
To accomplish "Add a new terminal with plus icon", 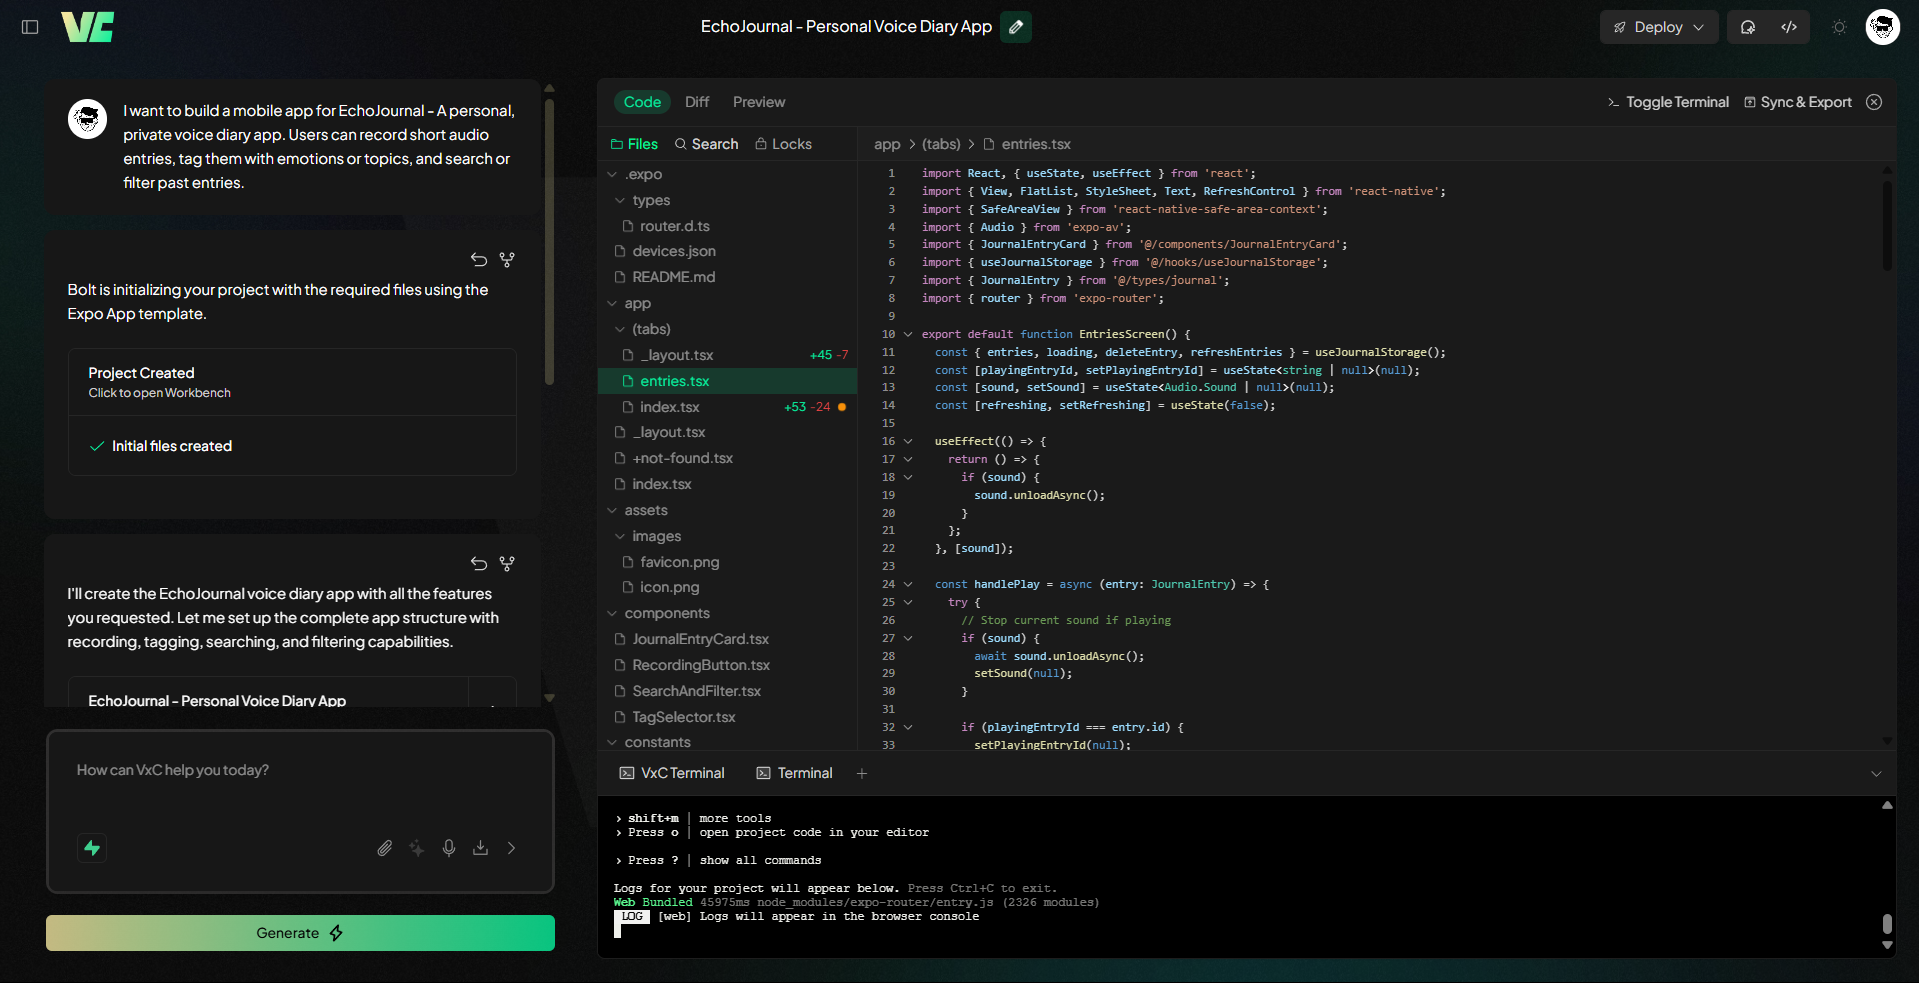I will point(862,773).
